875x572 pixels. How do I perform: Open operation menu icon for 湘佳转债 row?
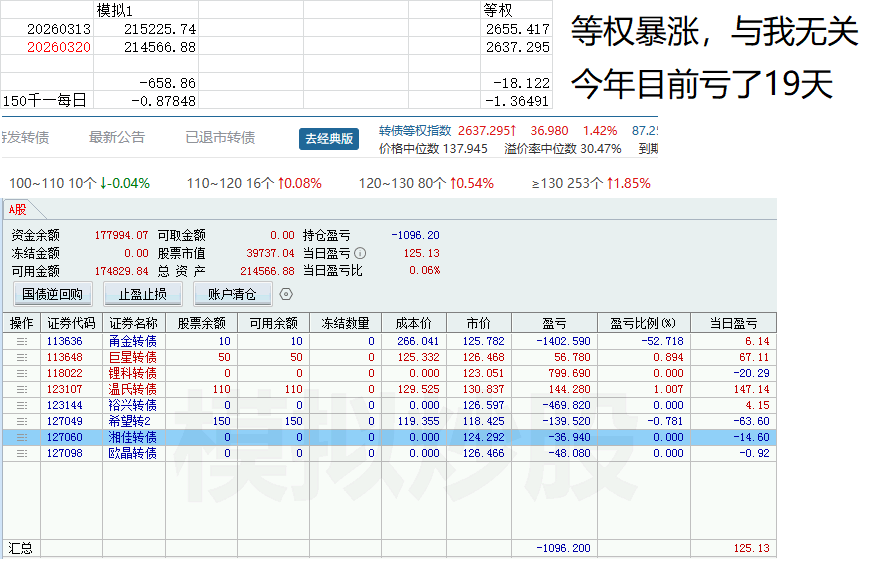point(21,437)
